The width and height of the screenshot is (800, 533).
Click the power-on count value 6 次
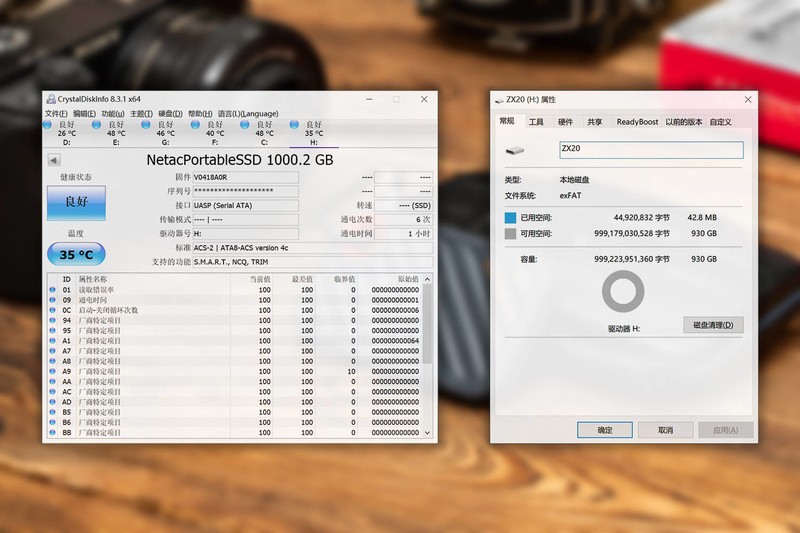tap(403, 219)
